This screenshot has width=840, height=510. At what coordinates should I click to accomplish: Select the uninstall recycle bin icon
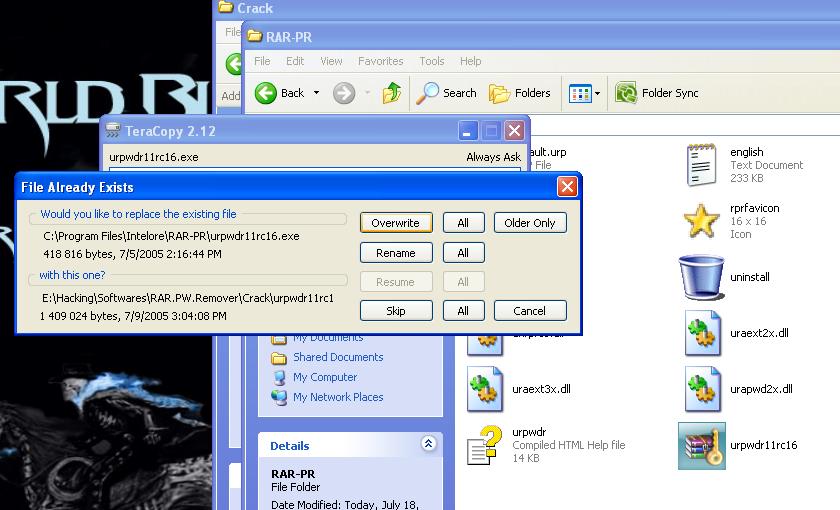701,276
